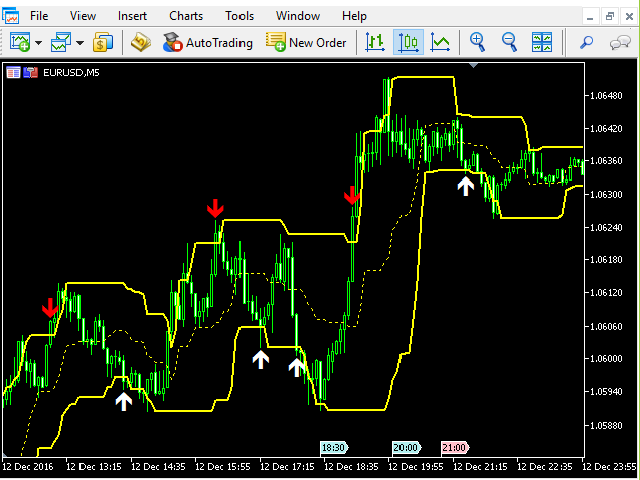The height and width of the screenshot is (480, 640).
Task: Click the New Chart icon
Action: (20, 42)
